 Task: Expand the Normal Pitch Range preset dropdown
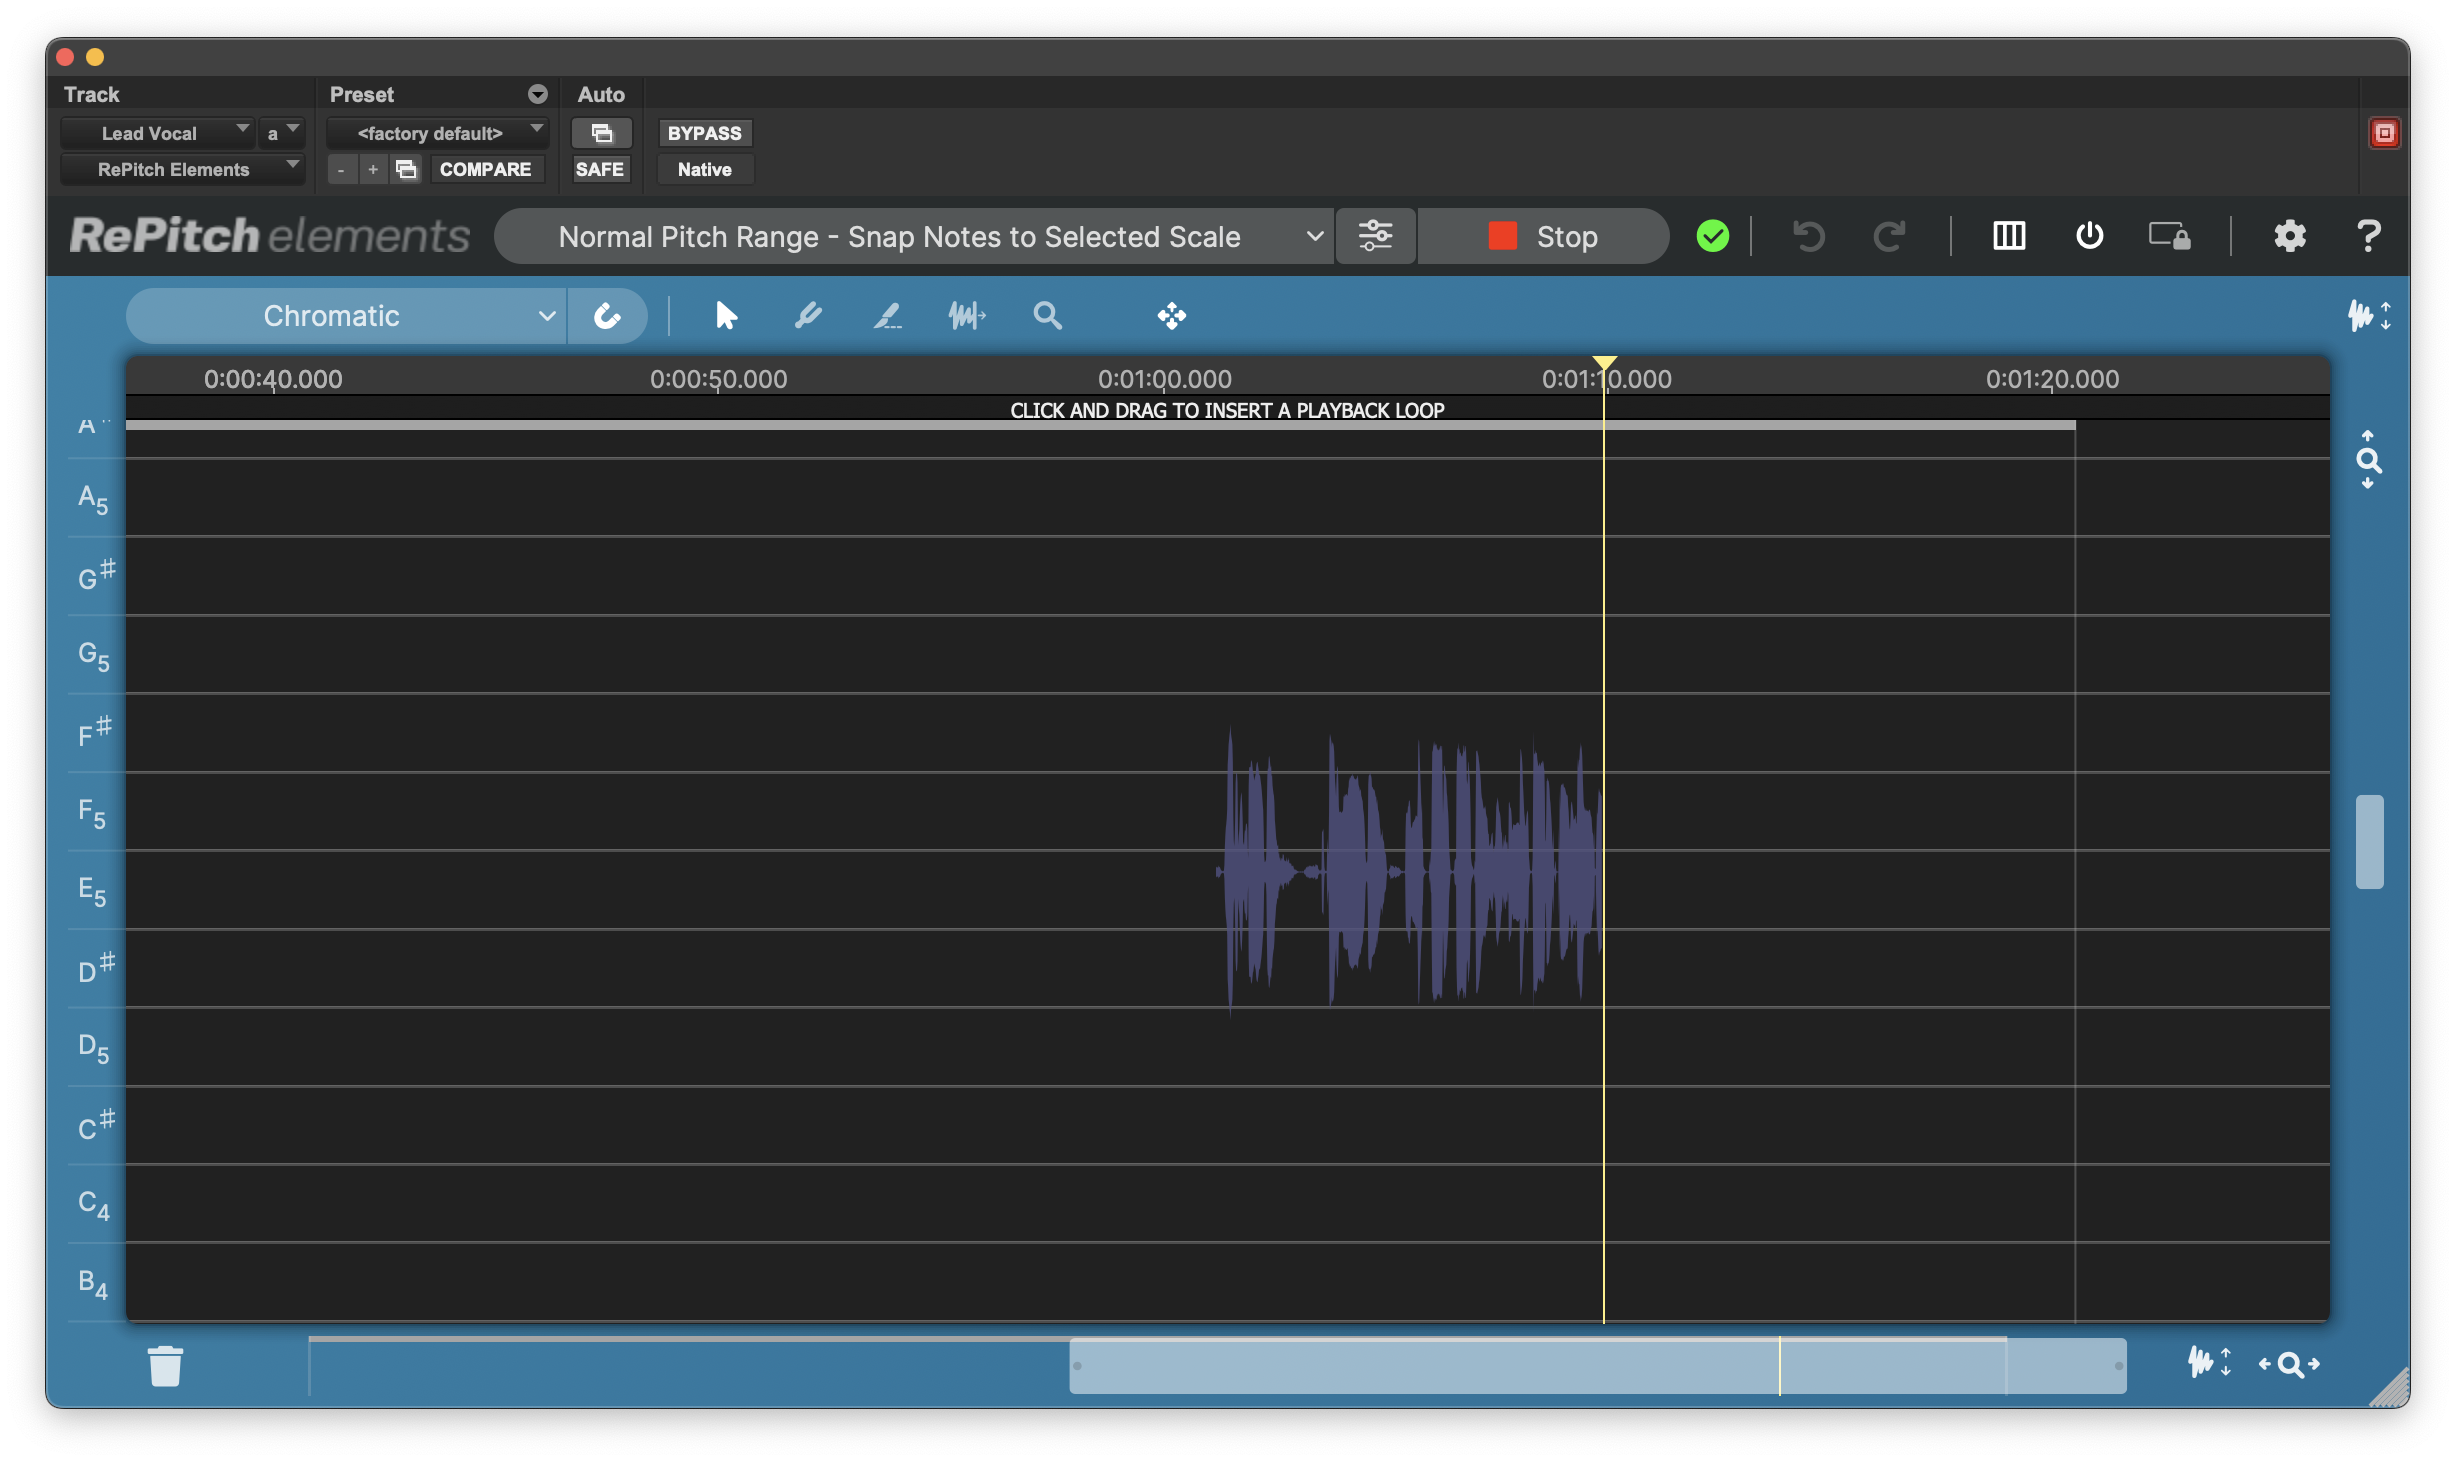914,237
